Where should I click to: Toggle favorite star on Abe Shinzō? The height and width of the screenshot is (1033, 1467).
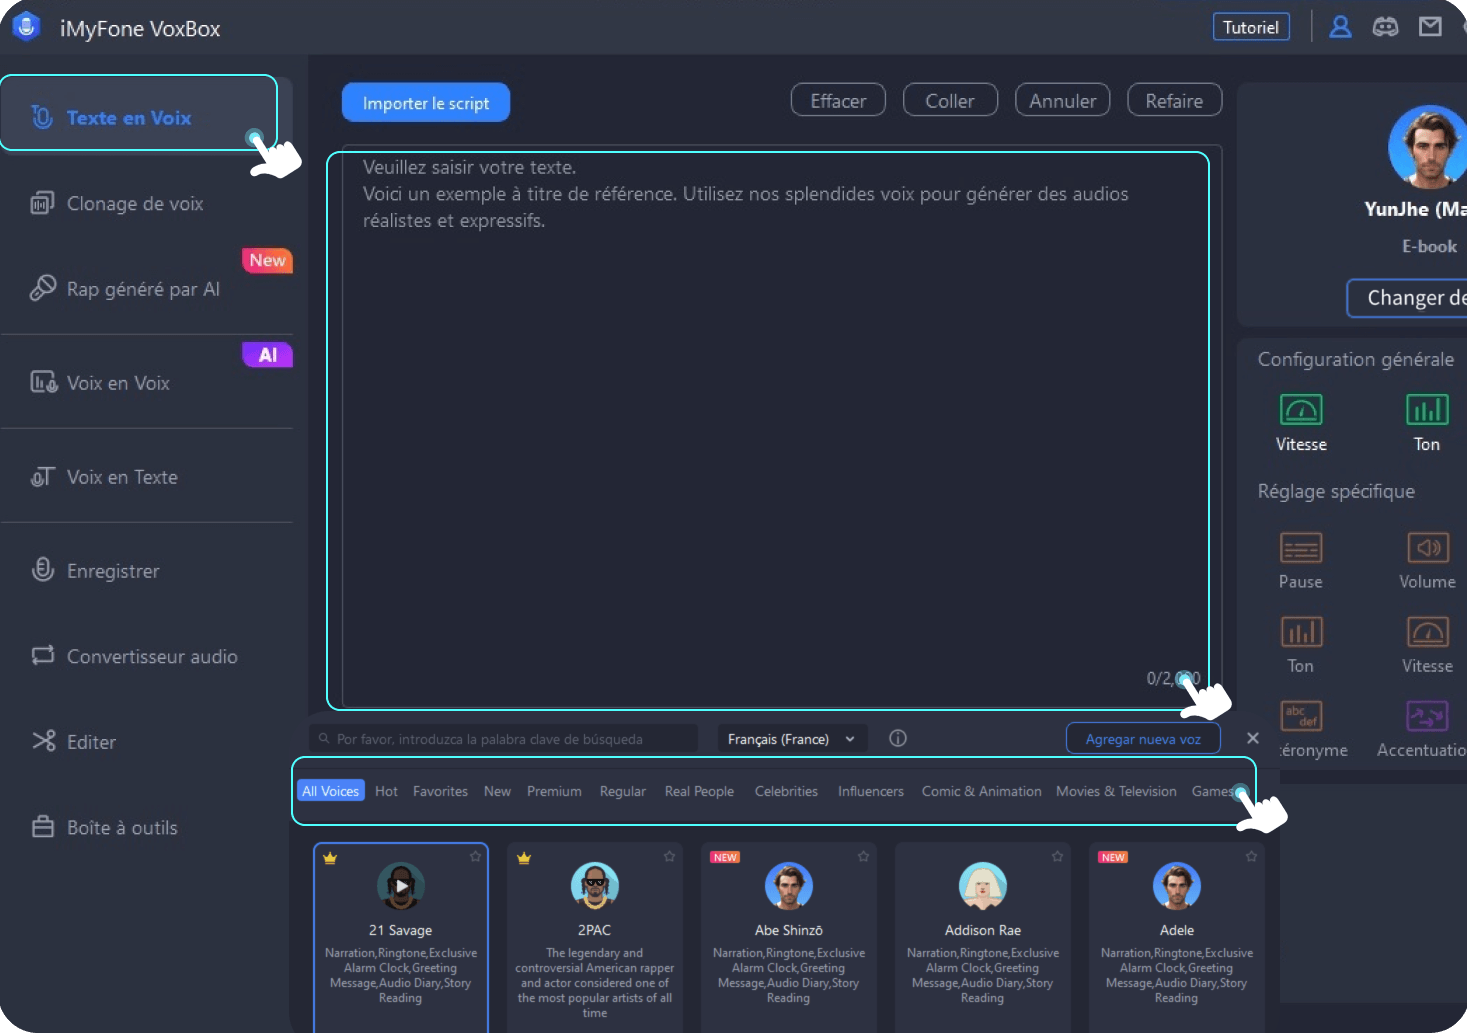click(864, 857)
